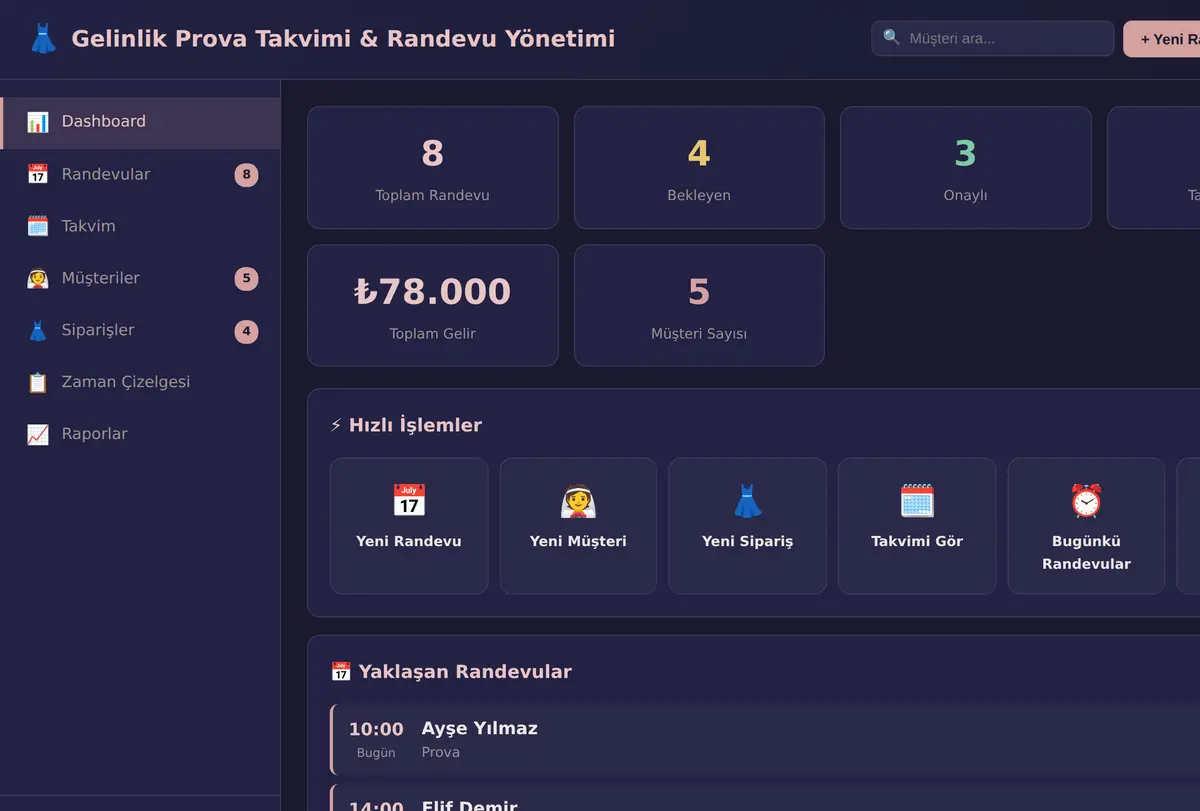Click the Onaylı stat card showing 3
The width and height of the screenshot is (1200, 811).
point(966,168)
